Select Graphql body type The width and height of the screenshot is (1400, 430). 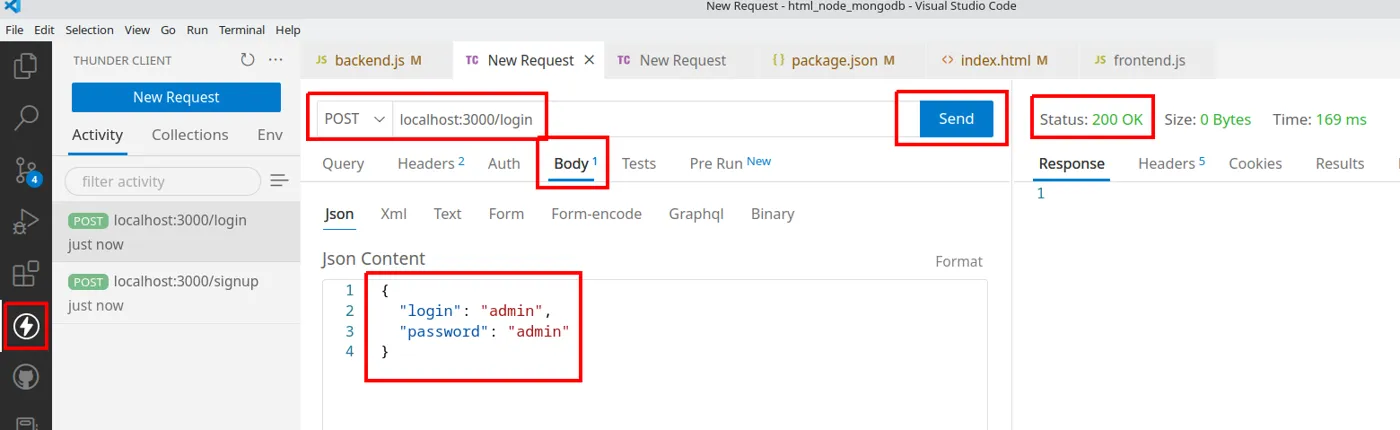click(696, 214)
